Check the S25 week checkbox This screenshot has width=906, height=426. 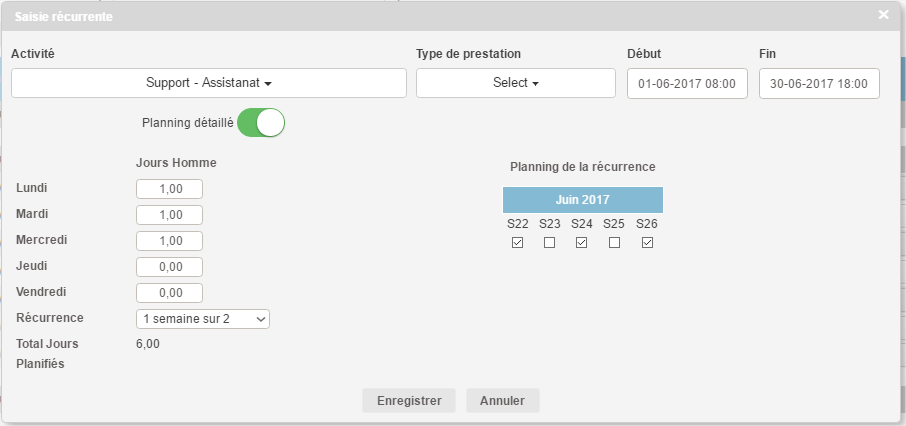coord(614,243)
